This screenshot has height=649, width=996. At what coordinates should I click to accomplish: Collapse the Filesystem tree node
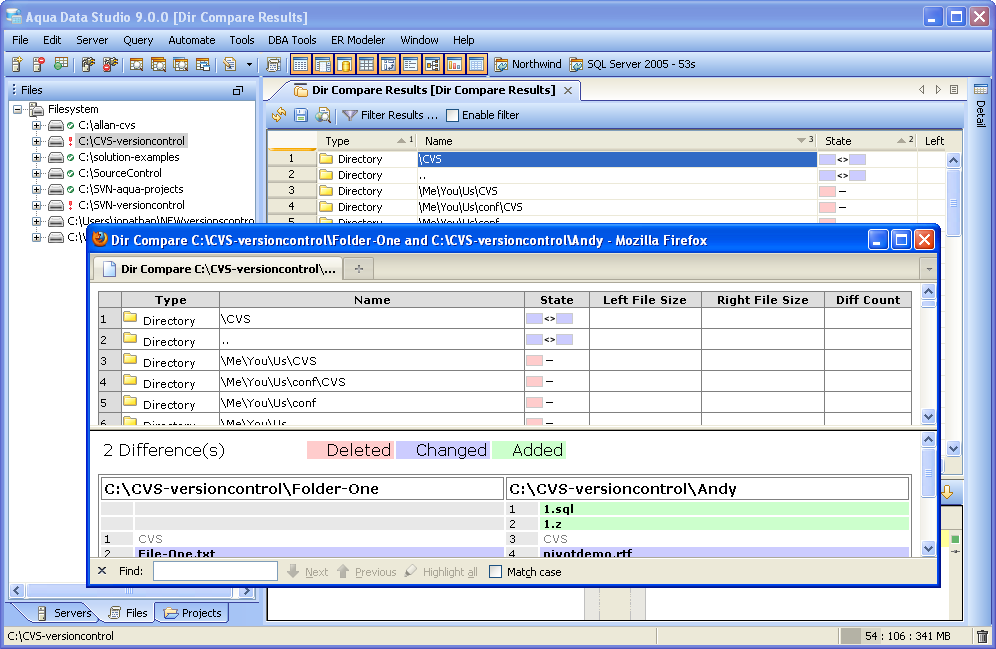pyautogui.click(x=18, y=109)
